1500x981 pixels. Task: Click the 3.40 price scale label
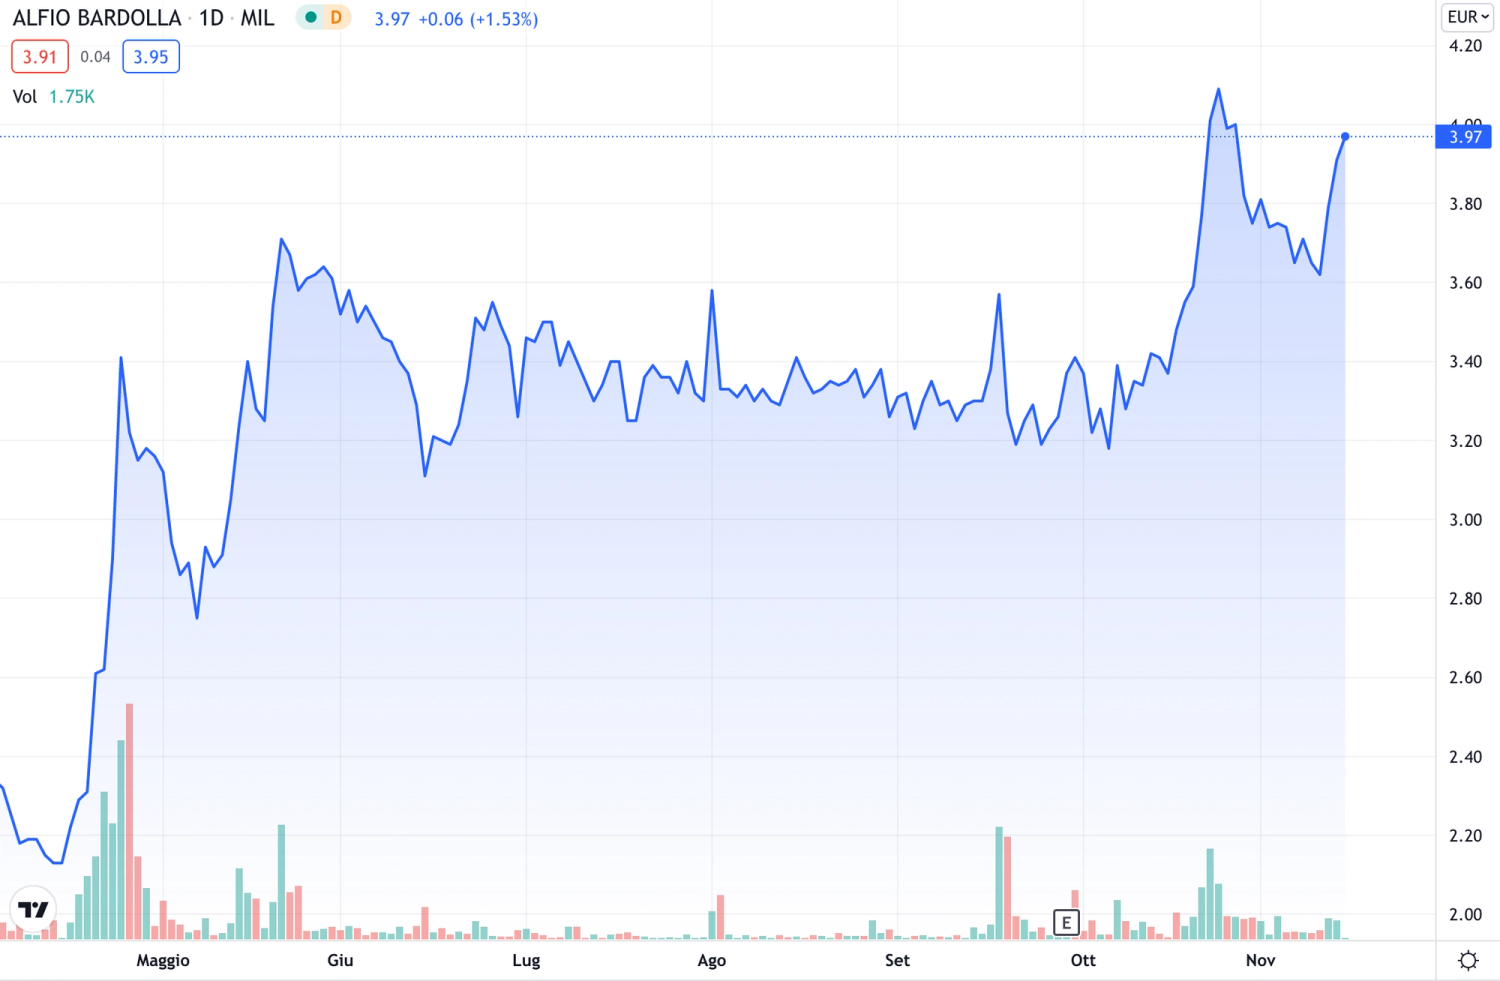(x=1466, y=362)
